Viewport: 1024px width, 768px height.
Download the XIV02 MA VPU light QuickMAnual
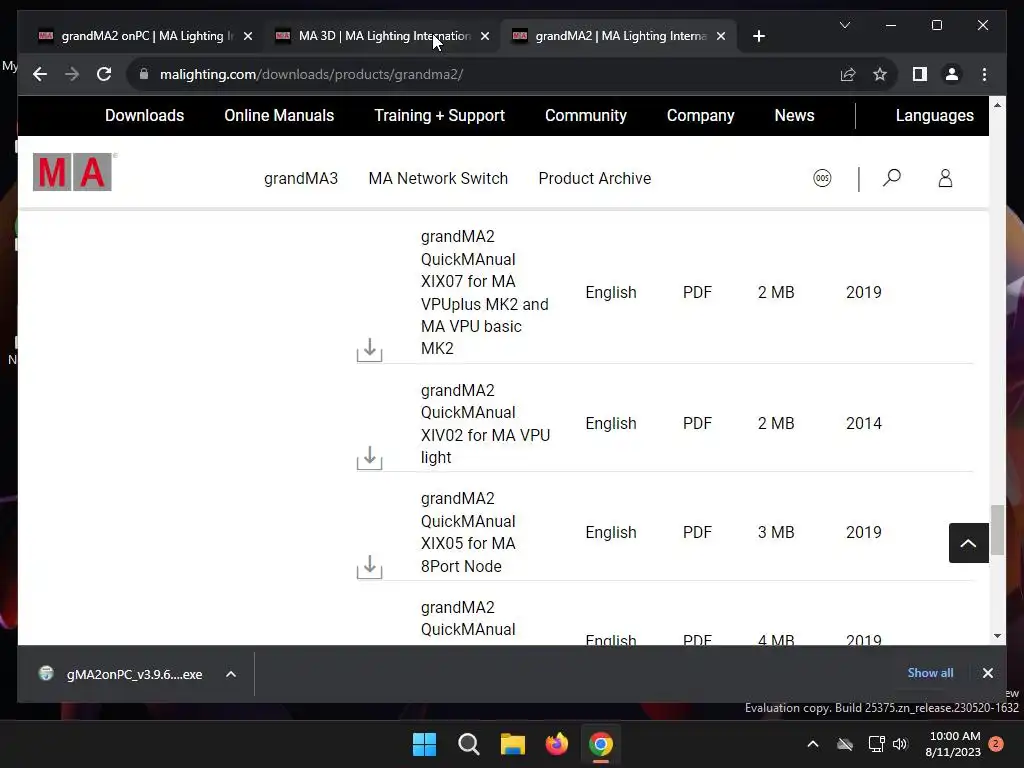coord(369,457)
